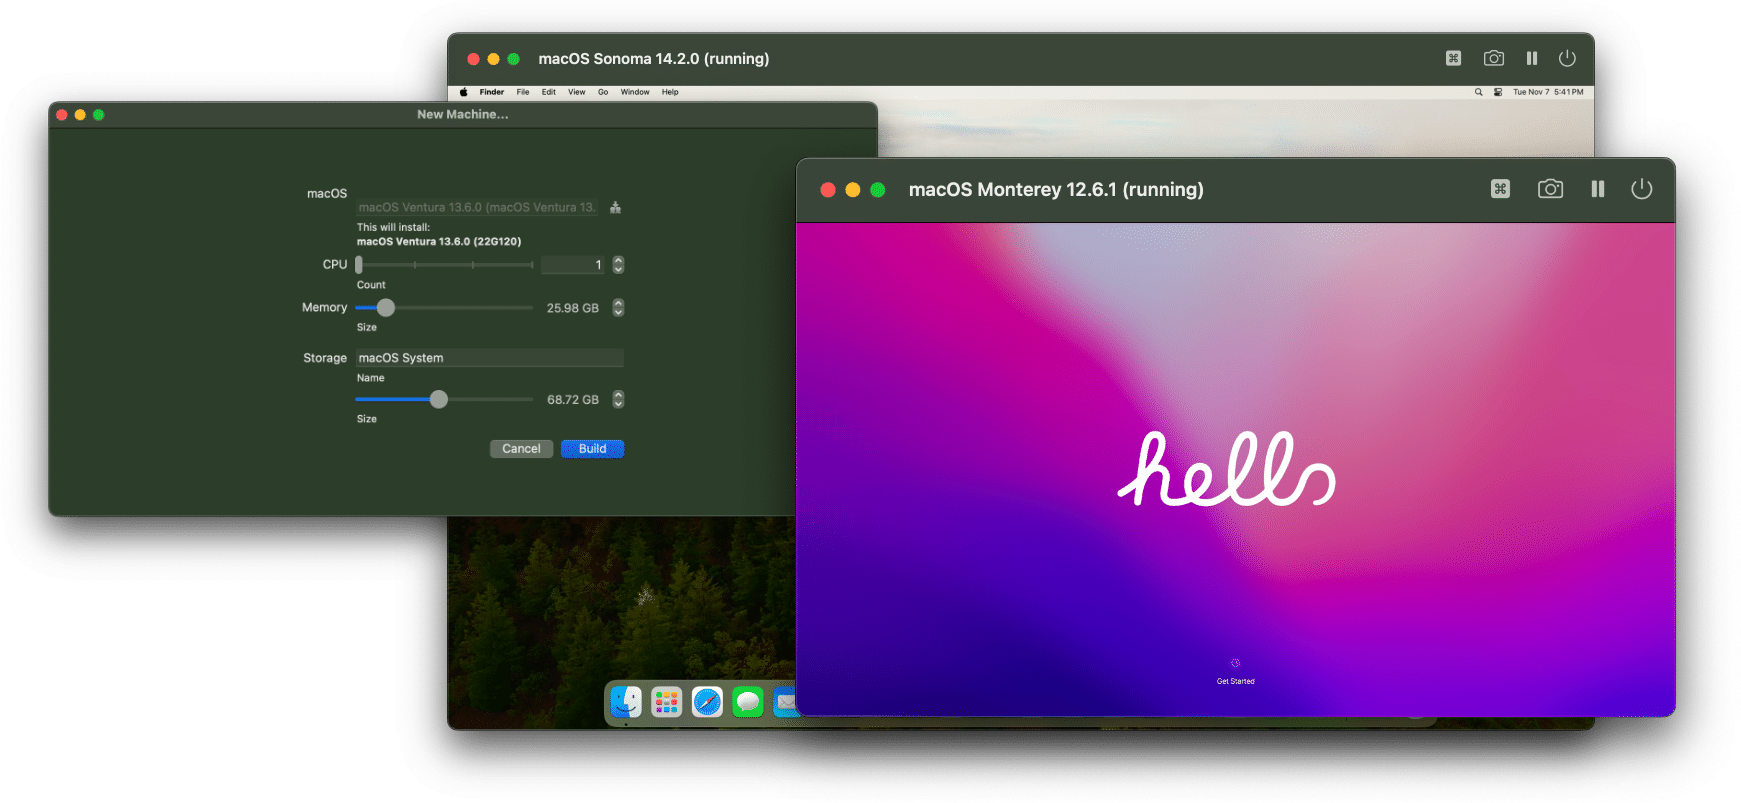The image size is (1741, 803).
Task: Click the CPU count slider handle
Action: tap(359, 265)
